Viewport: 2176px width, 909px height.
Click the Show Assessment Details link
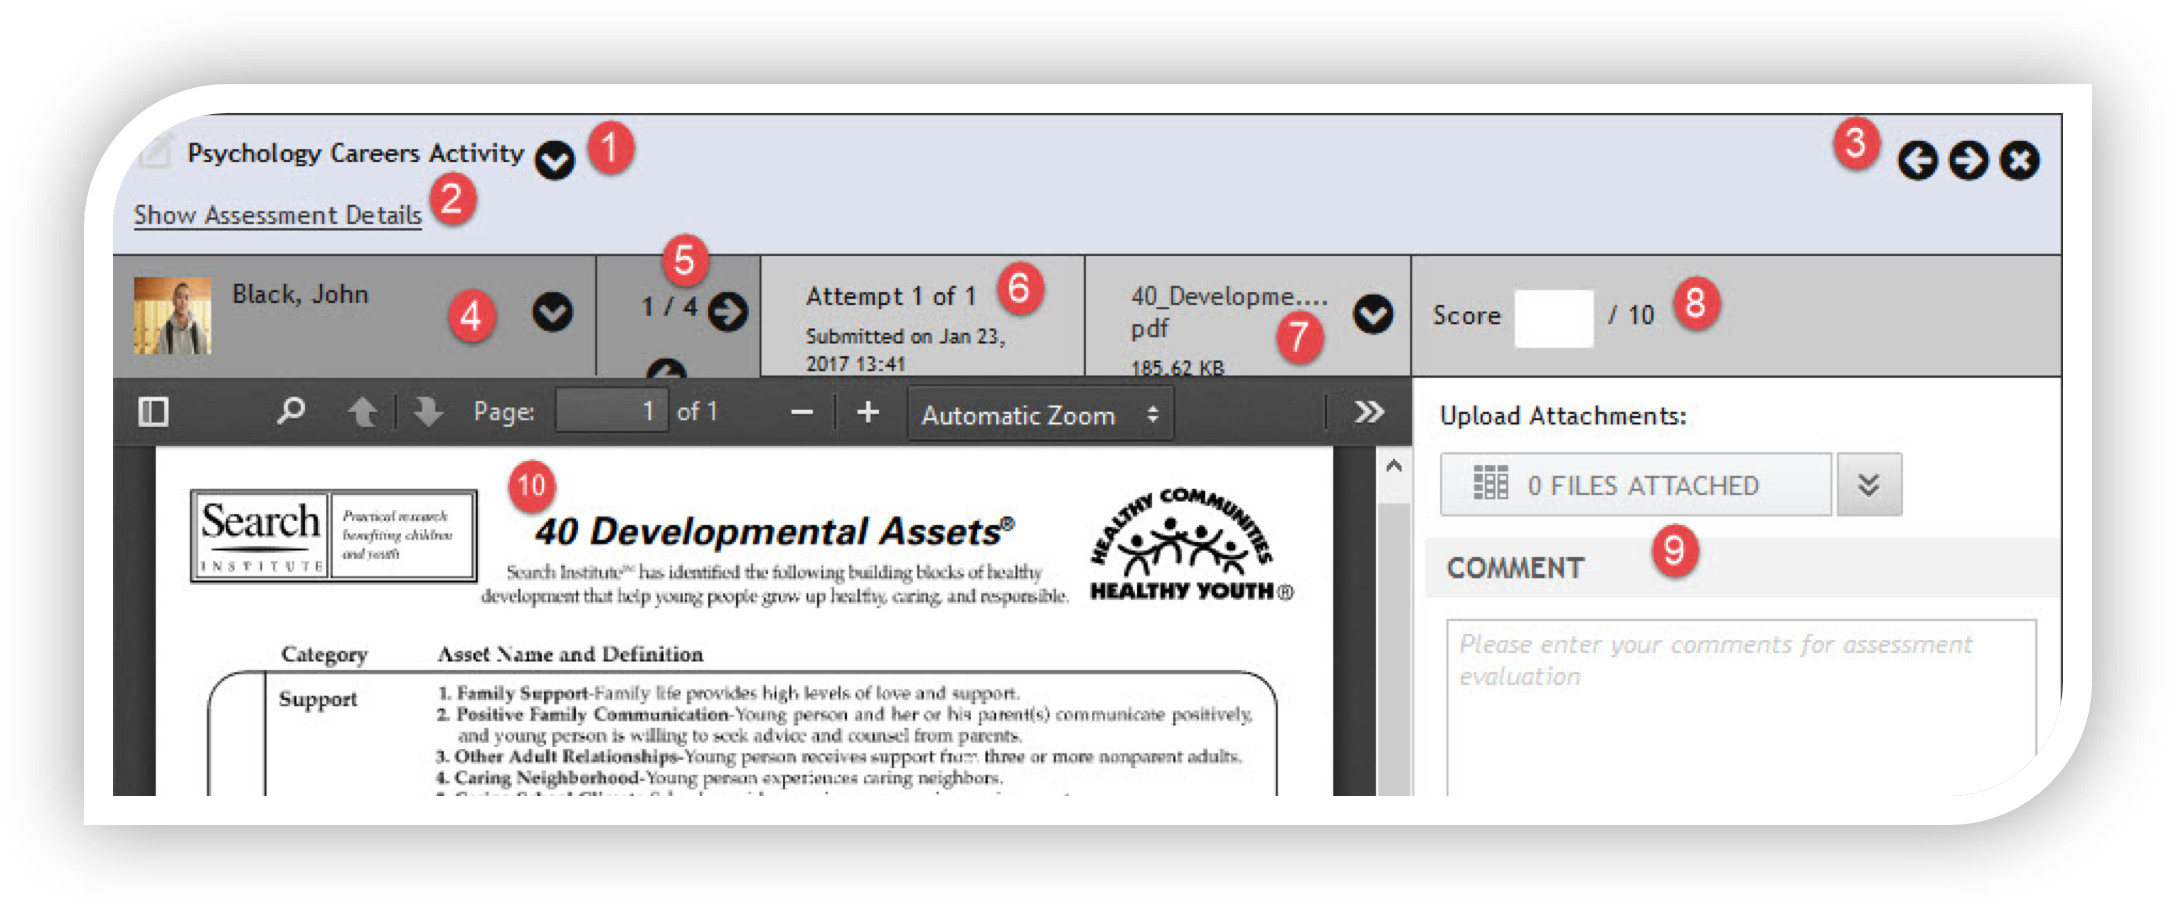coord(278,215)
